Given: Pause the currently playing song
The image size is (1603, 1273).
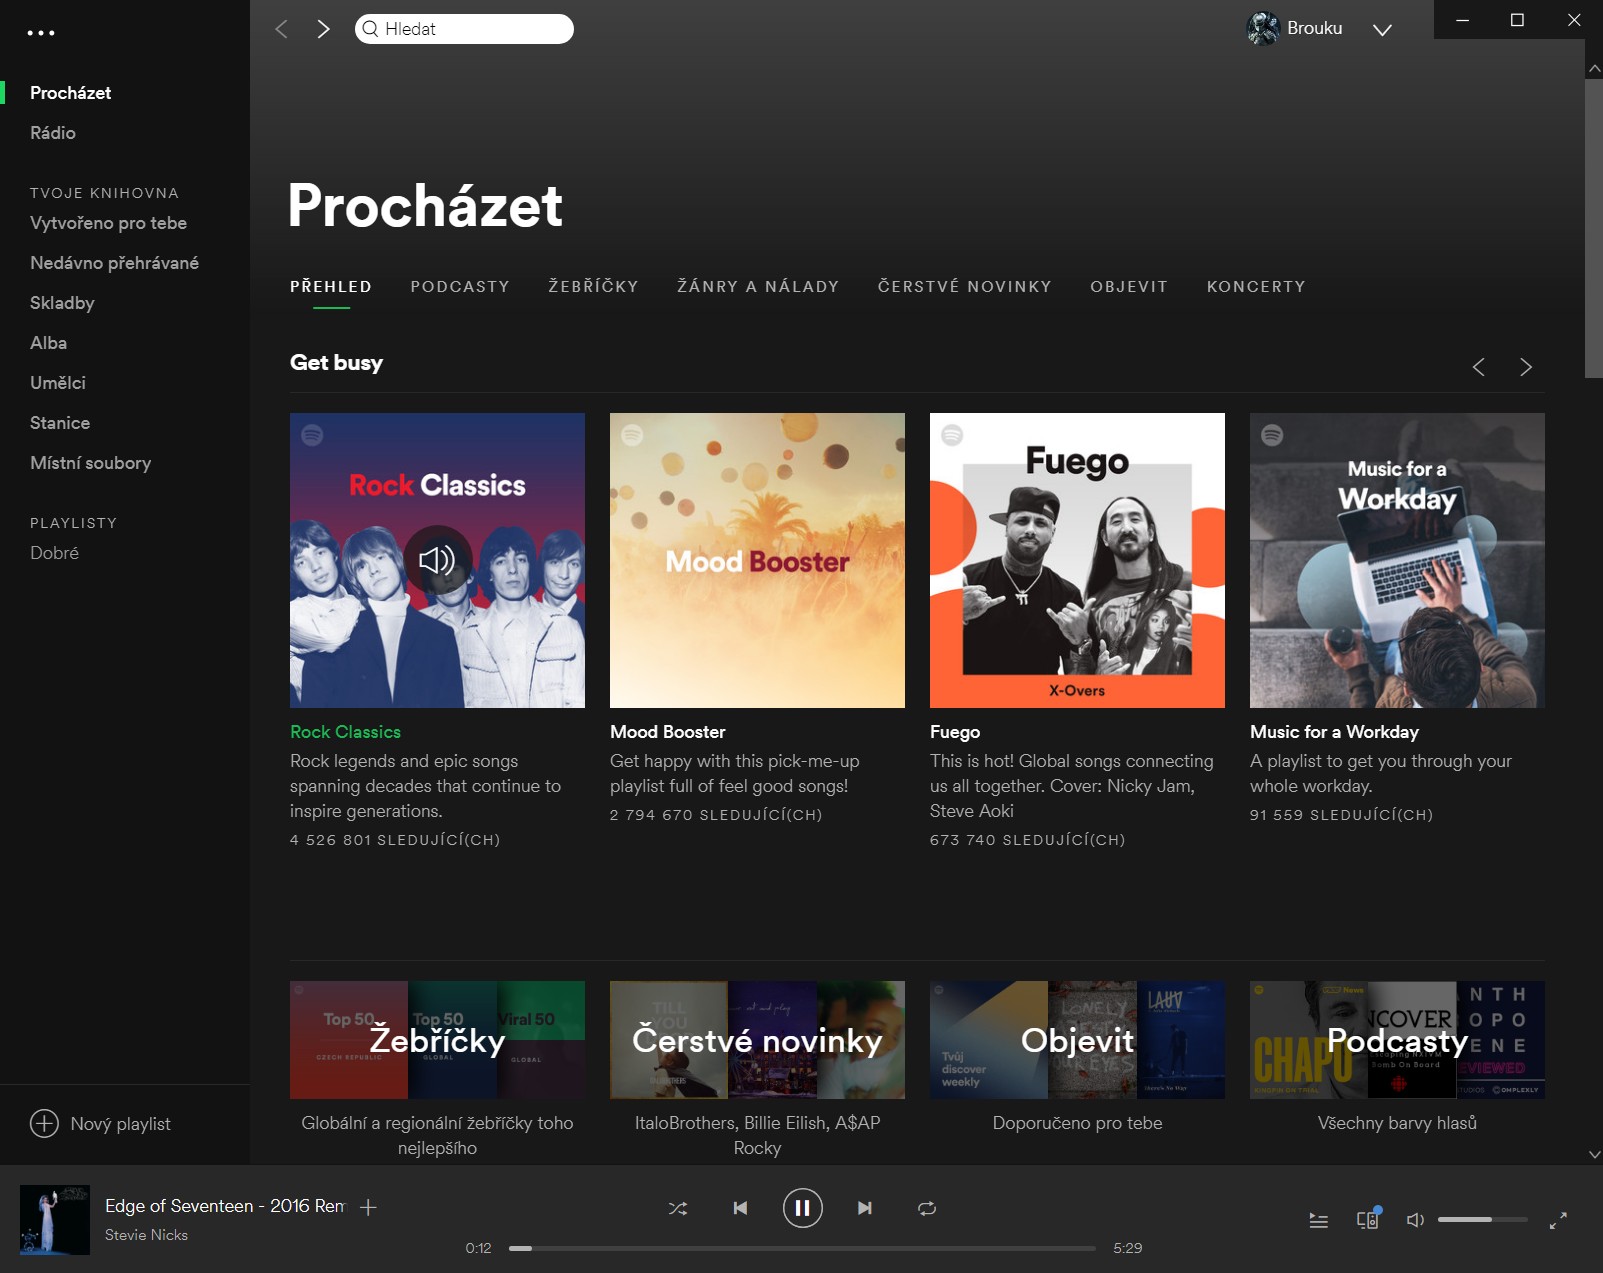Looking at the screenshot, I should (802, 1208).
